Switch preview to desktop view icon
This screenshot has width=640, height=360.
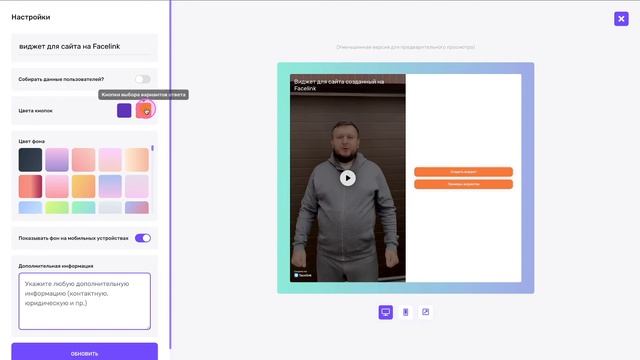pos(385,312)
